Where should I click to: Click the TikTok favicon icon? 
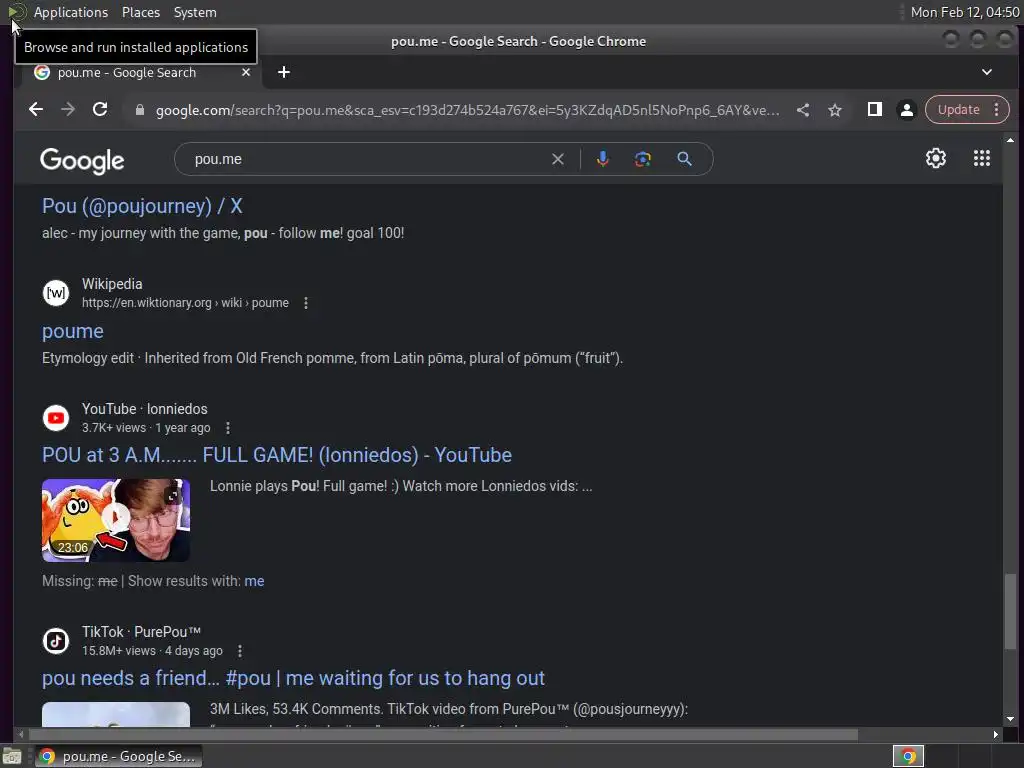(x=56, y=641)
